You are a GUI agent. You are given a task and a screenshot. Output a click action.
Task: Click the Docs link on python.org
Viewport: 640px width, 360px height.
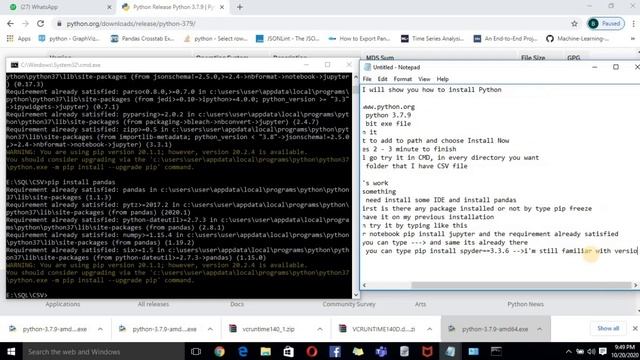point(237,304)
